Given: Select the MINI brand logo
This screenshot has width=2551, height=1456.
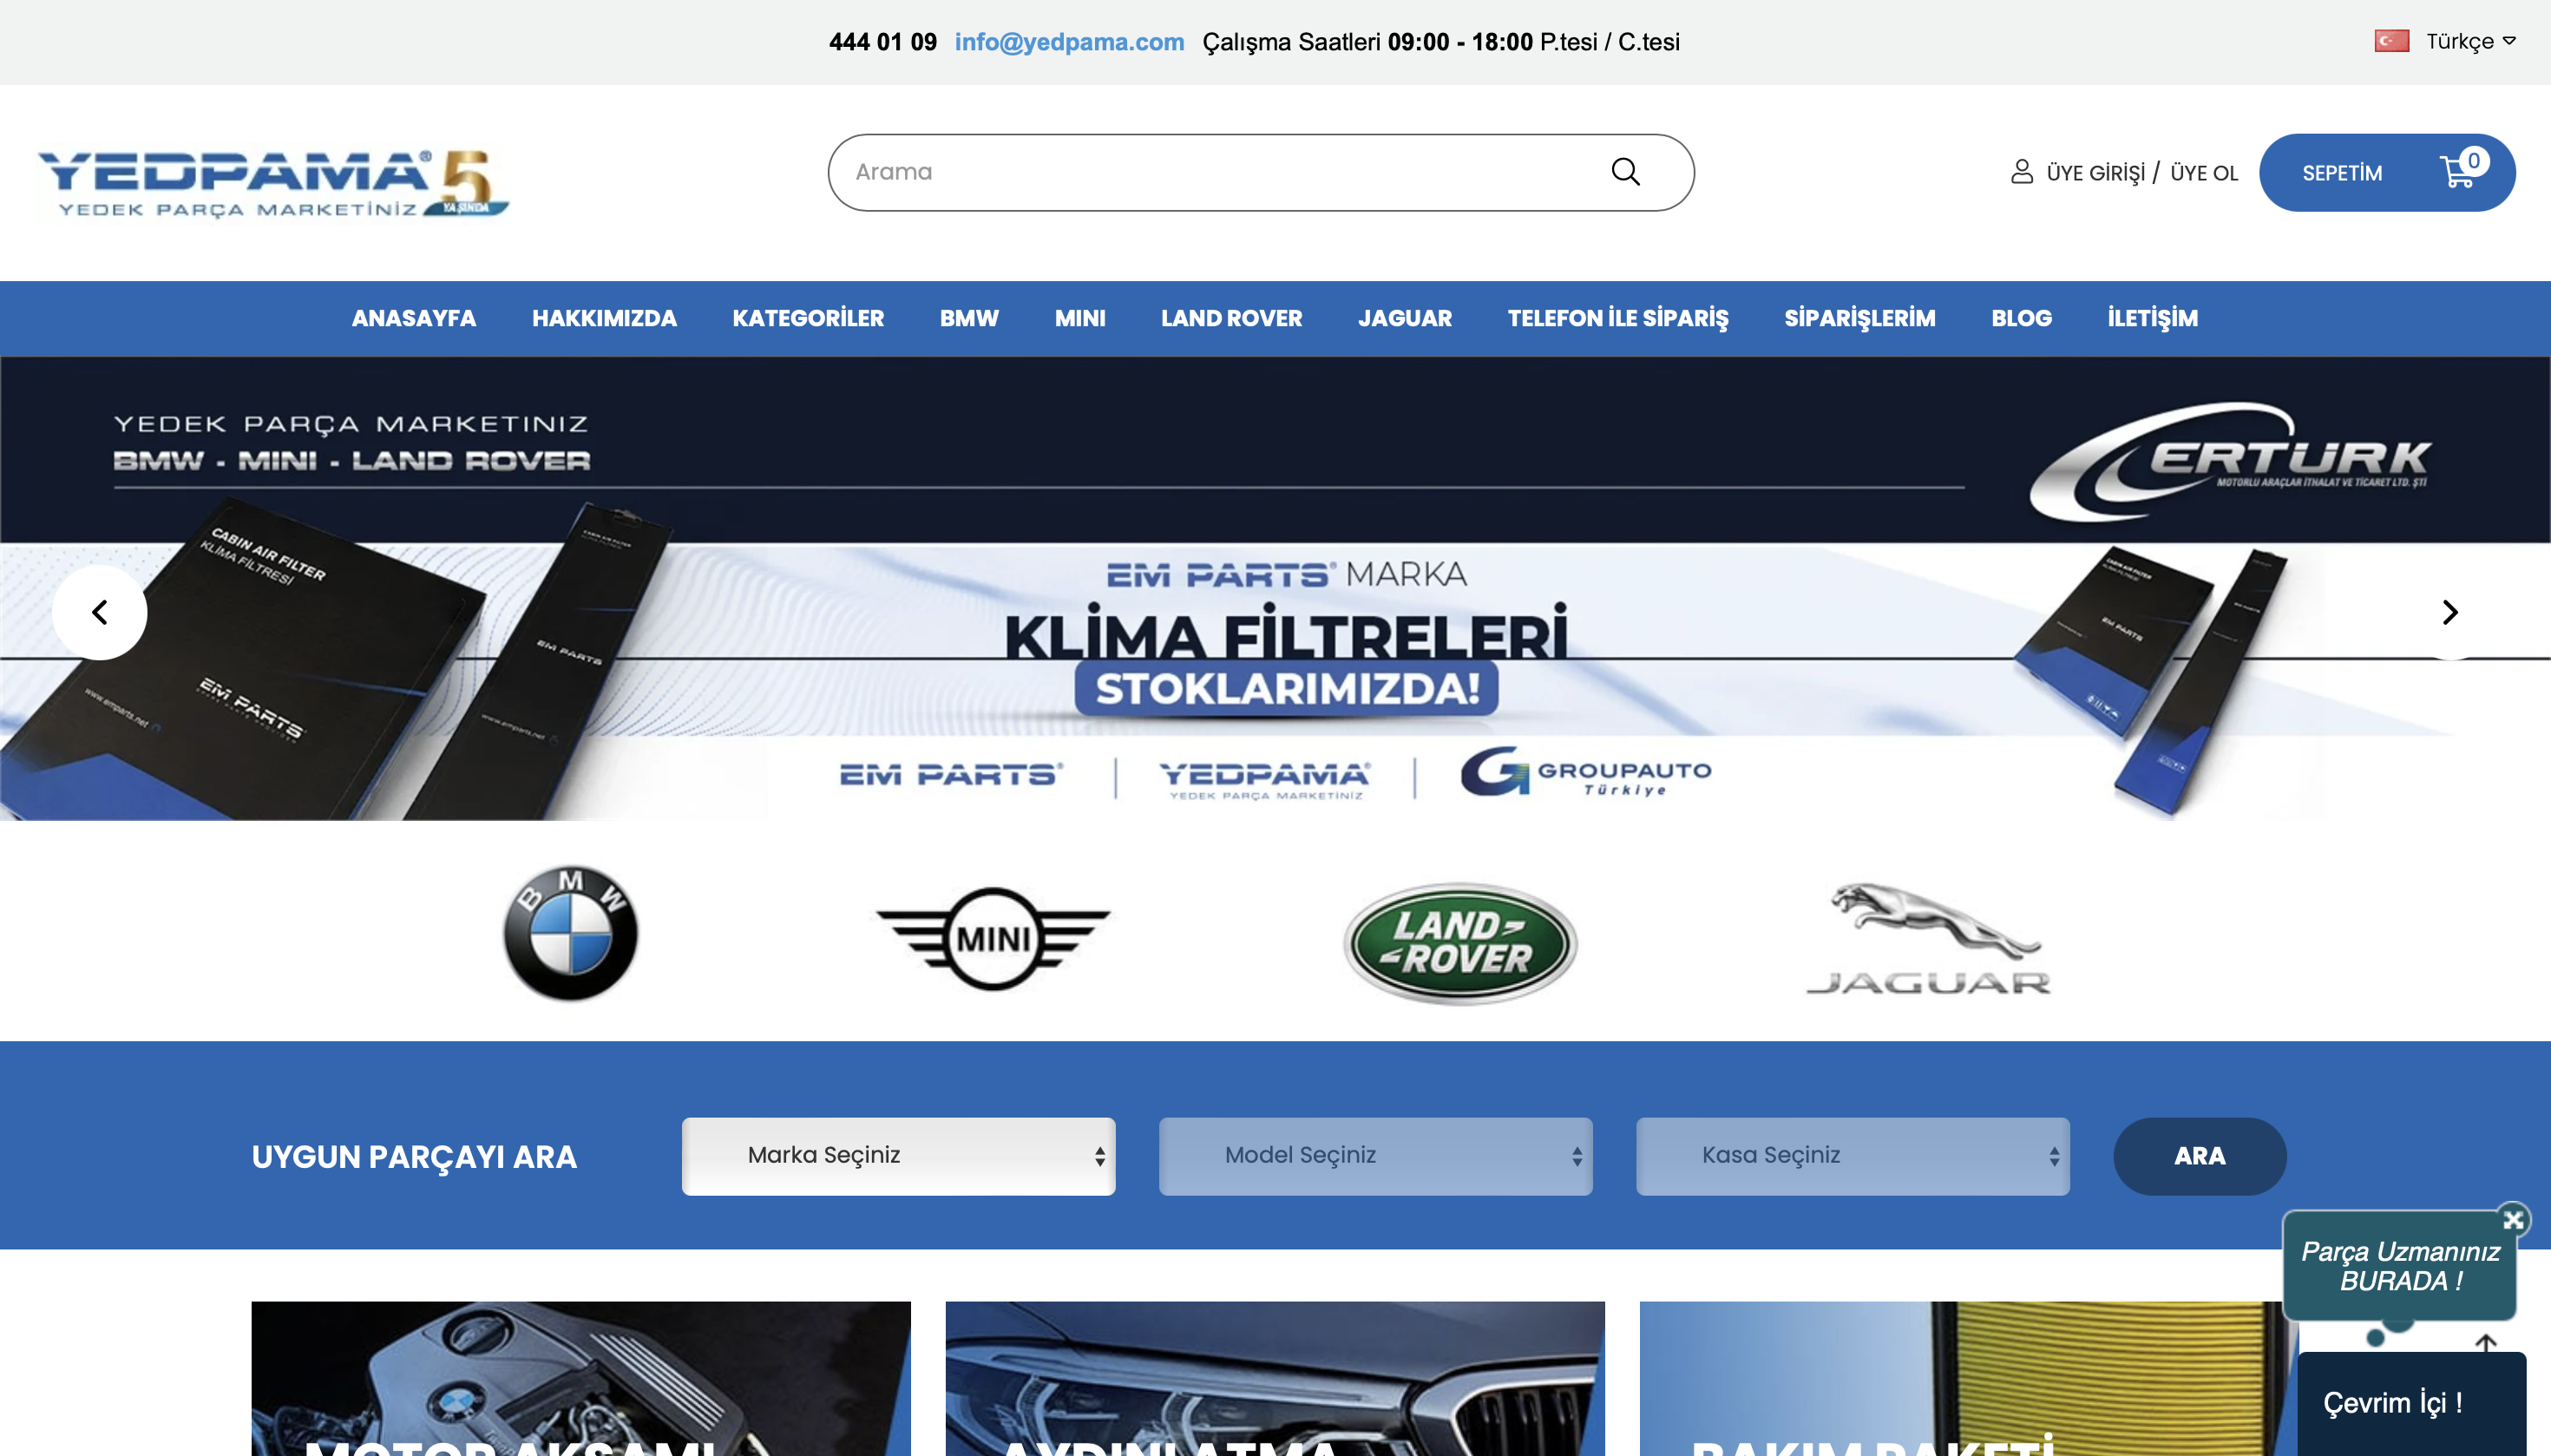Looking at the screenshot, I should [x=993, y=938].
